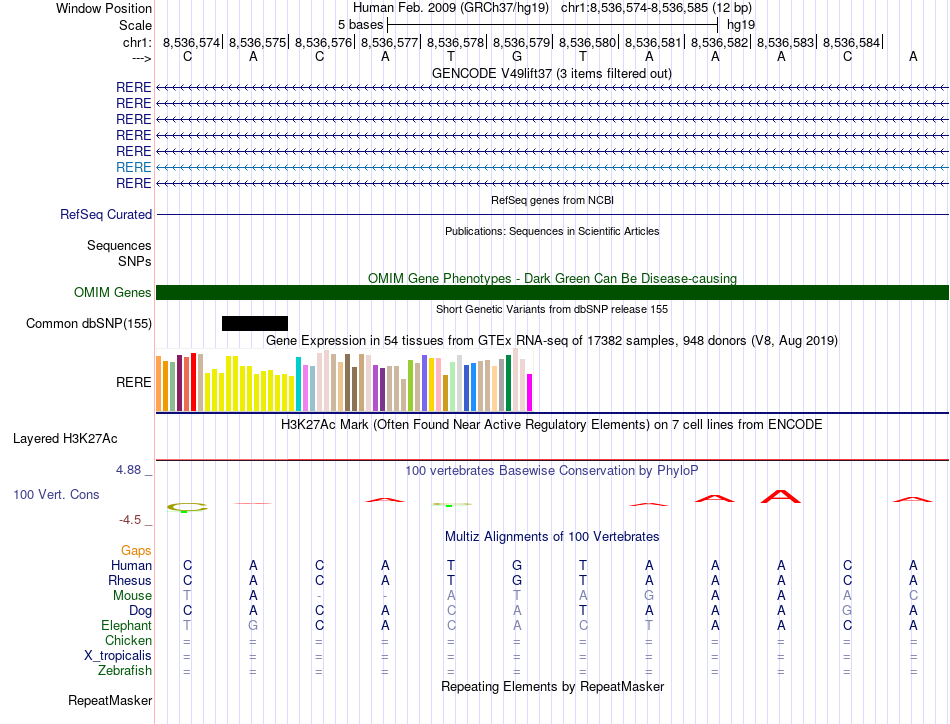Click the G base in the sequence row
This screenshot has width=950, height=724.
(x=517, y=56)
